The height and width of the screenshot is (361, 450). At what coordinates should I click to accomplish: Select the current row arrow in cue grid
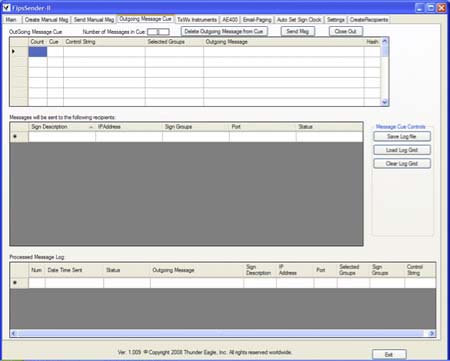point(13,51)
